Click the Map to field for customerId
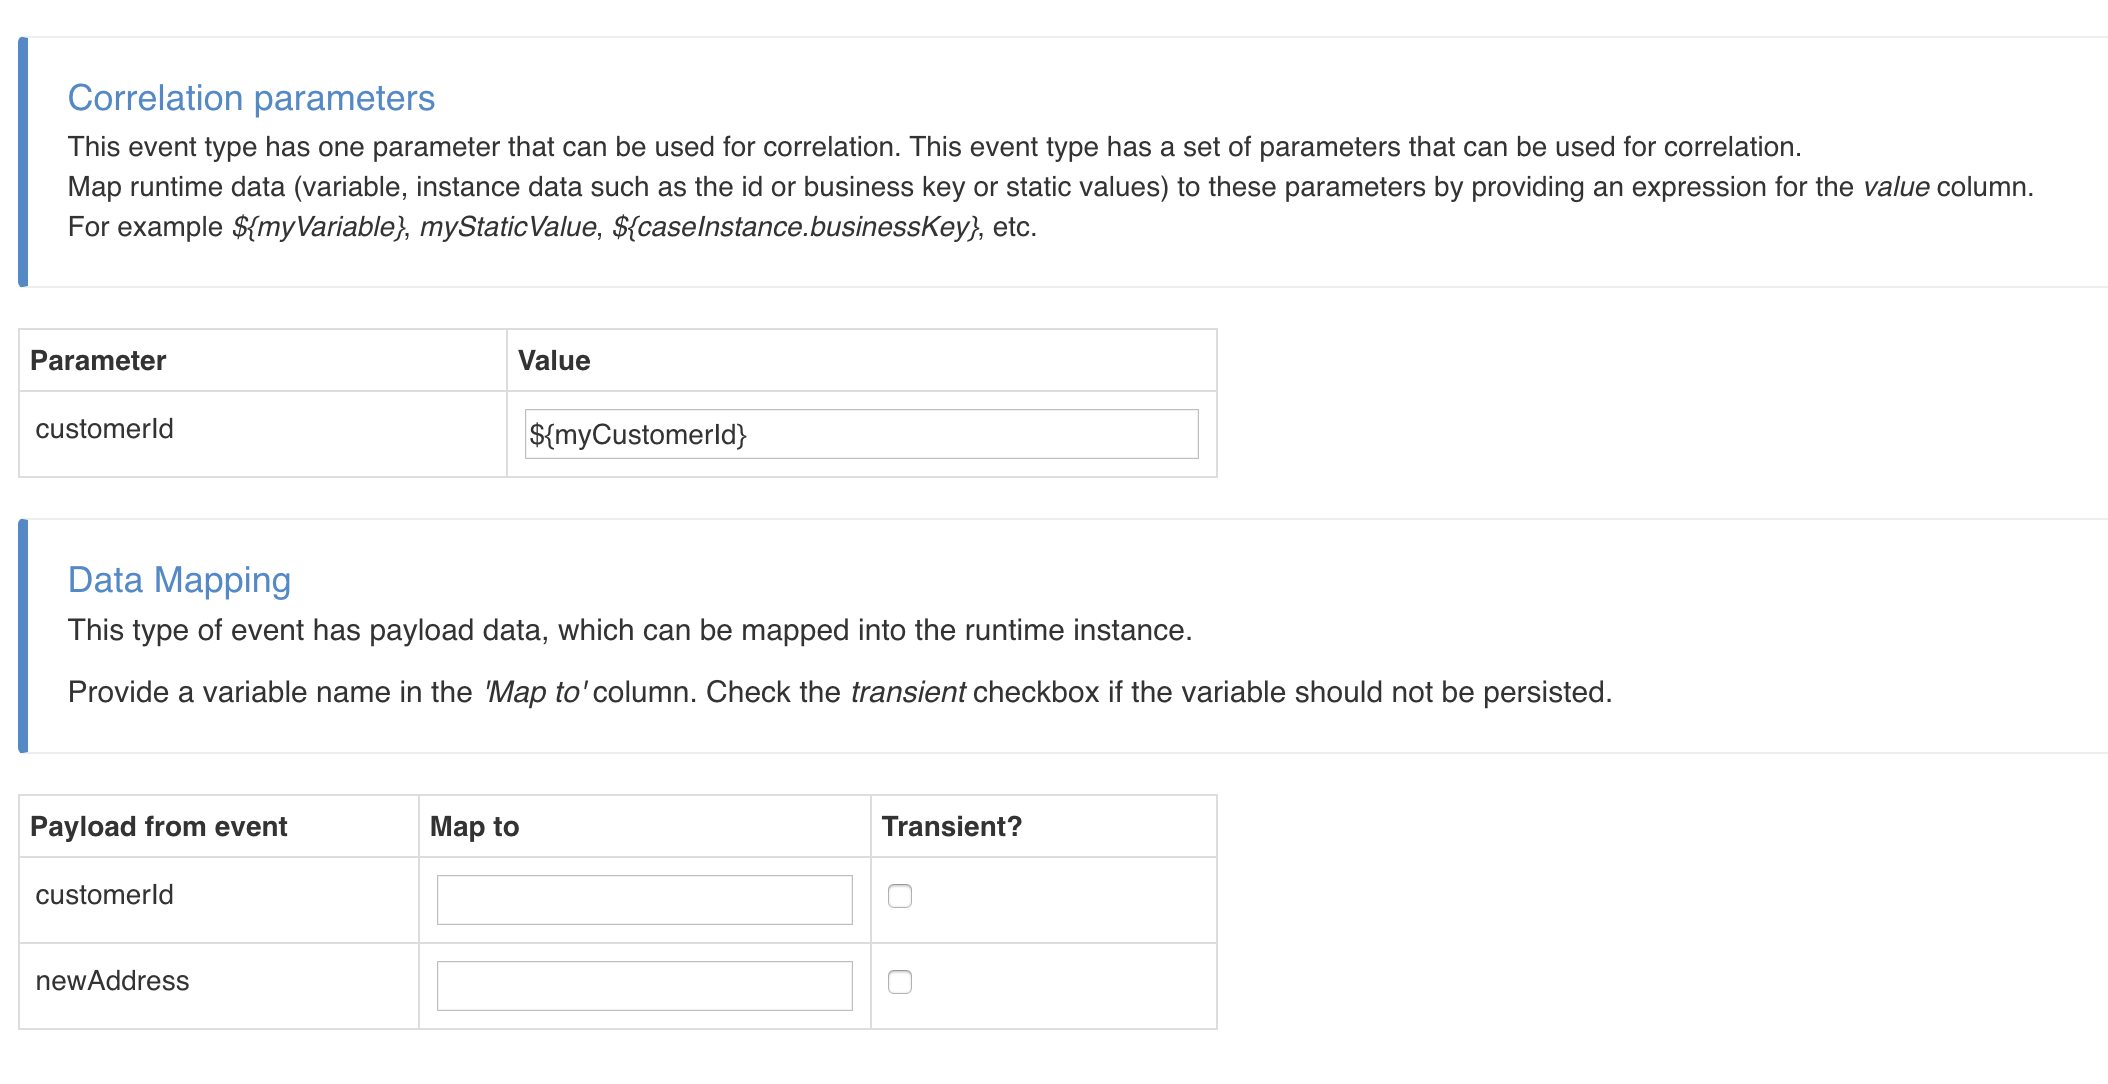Viewport: 2108px width, 1084px height. pyautogui.click(x=643, y=899)
